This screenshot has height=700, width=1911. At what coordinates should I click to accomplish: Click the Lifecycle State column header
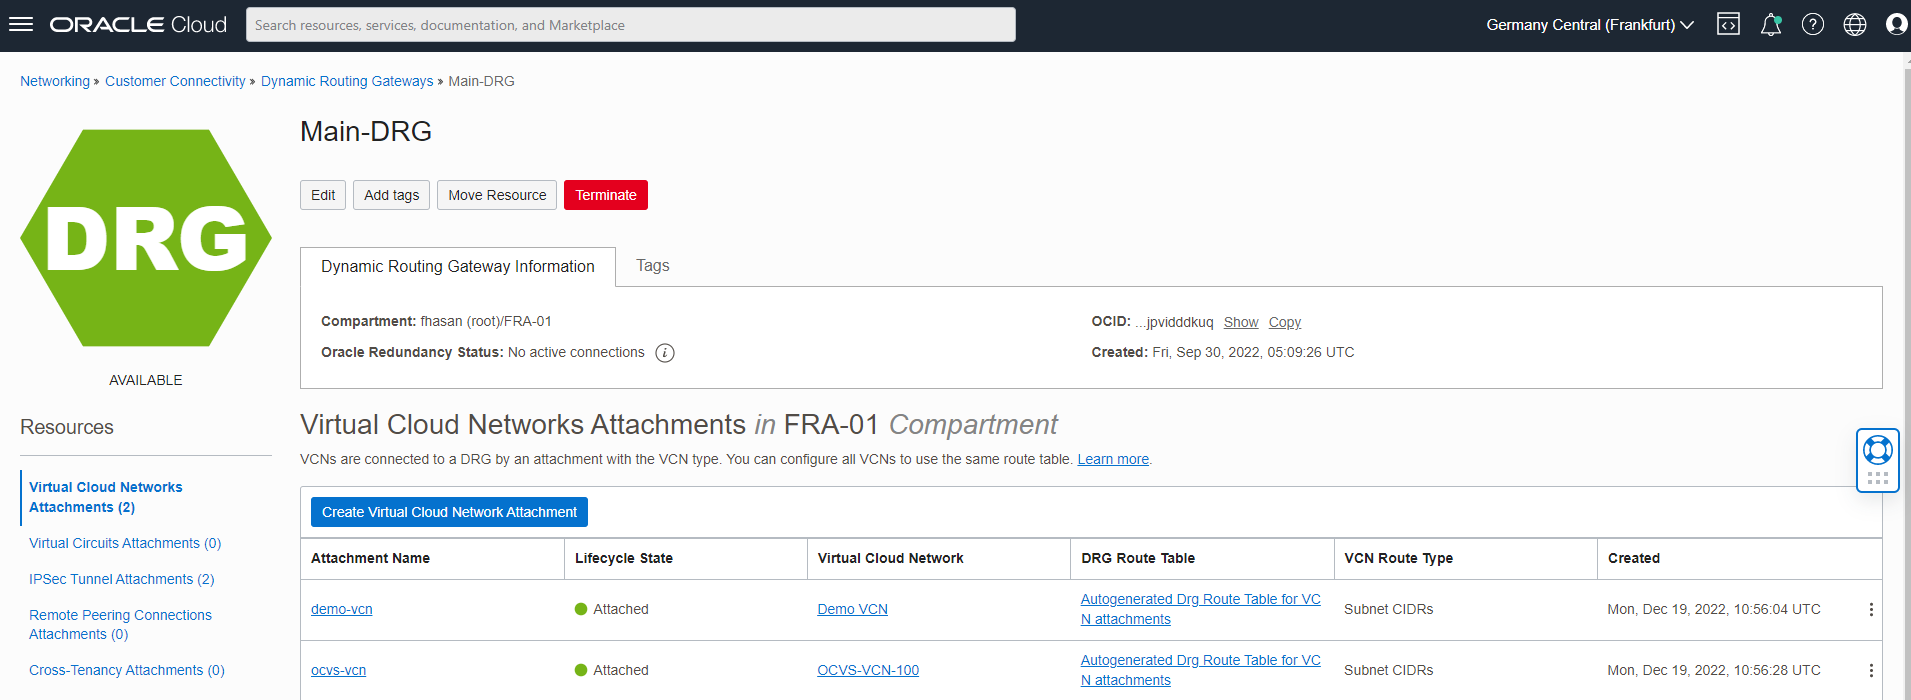pos(624,558)
